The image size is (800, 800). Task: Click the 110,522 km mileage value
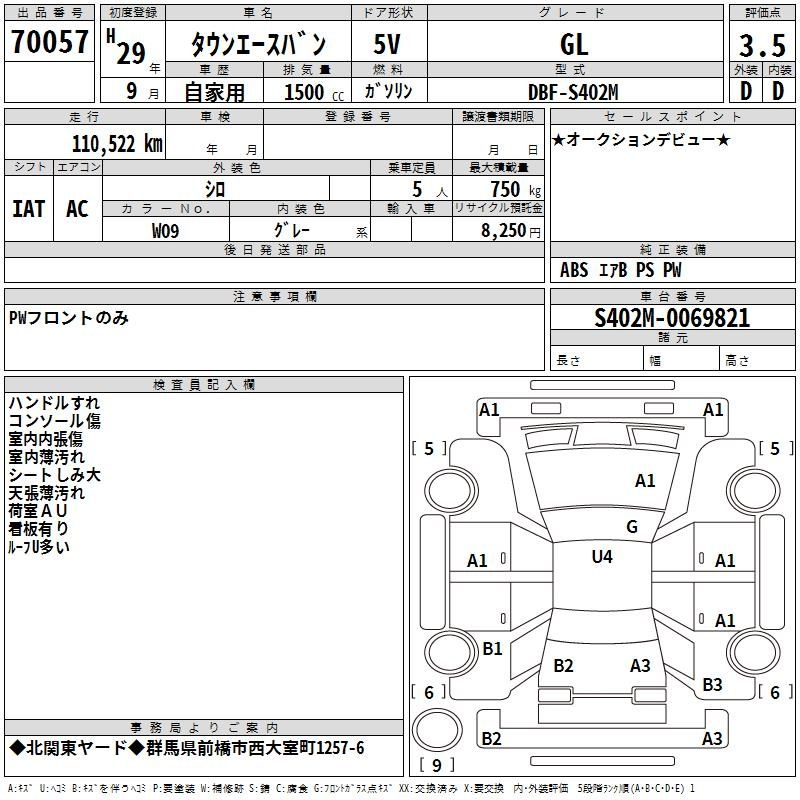pos(116,144)
